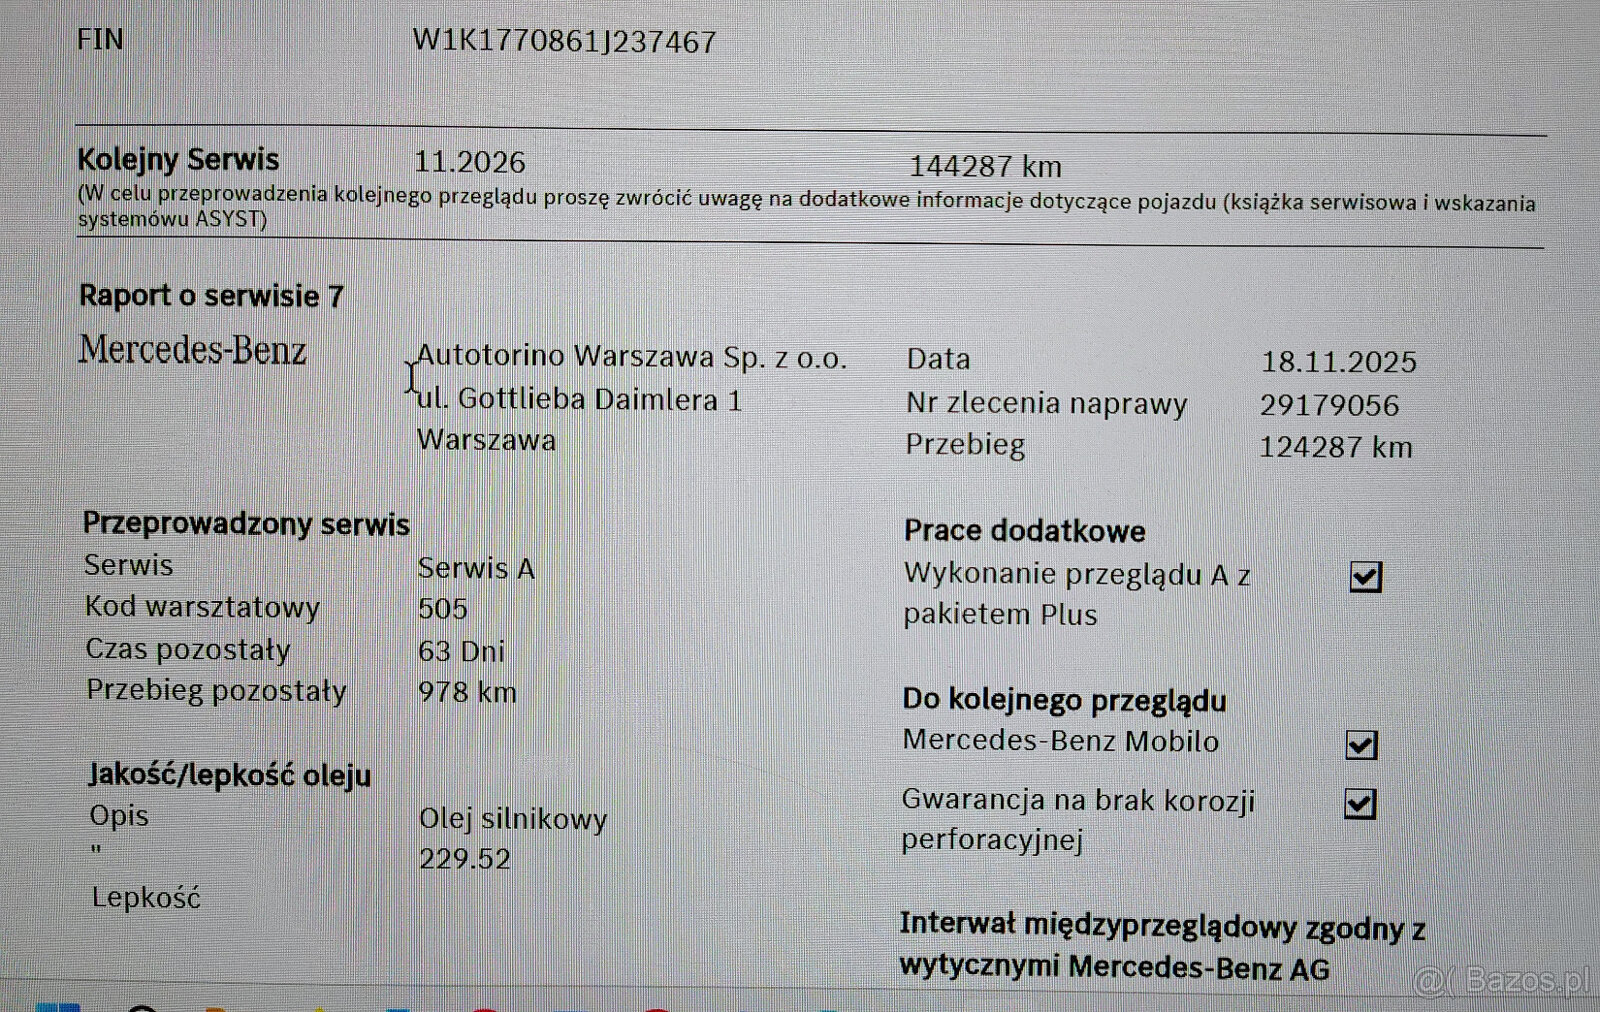Uncheck the Mercedes-Benz Mobilo checkbox
The width and height of the screenshot is (1600, 1012).
pos(1361,745)
